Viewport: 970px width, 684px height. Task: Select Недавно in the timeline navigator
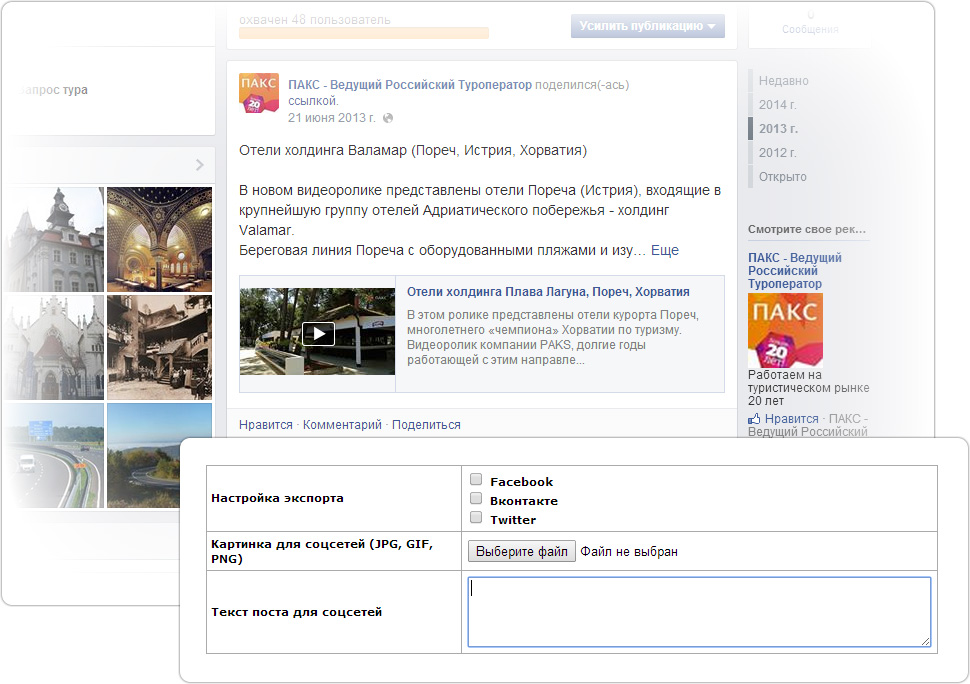tap(784, 81)
